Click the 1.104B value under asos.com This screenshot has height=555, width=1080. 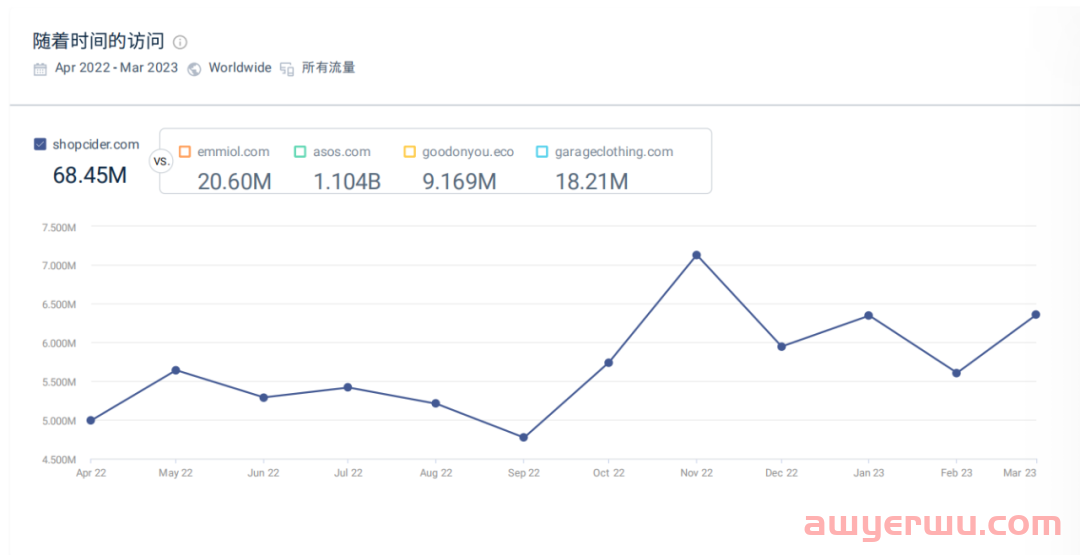pyautogui.click(x=346, y=182)
